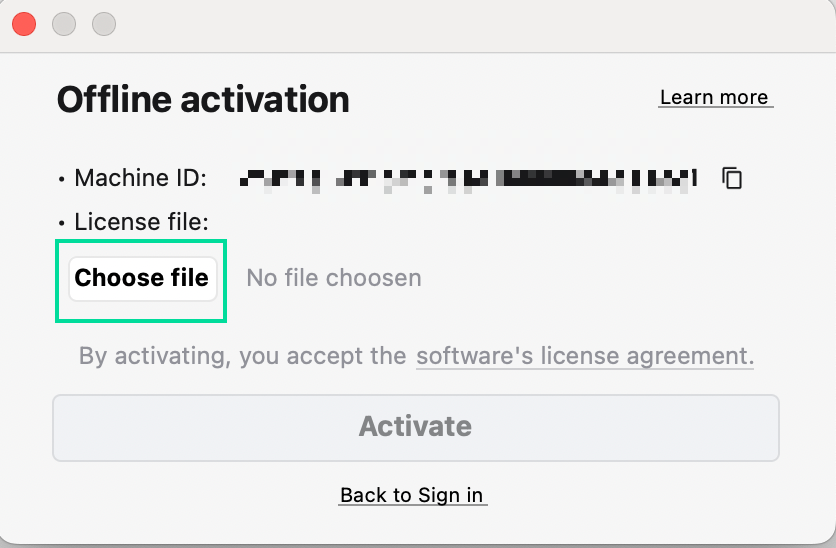836x548 pixels.
Task: Click the Choose file button
Action: click(142, 277)
